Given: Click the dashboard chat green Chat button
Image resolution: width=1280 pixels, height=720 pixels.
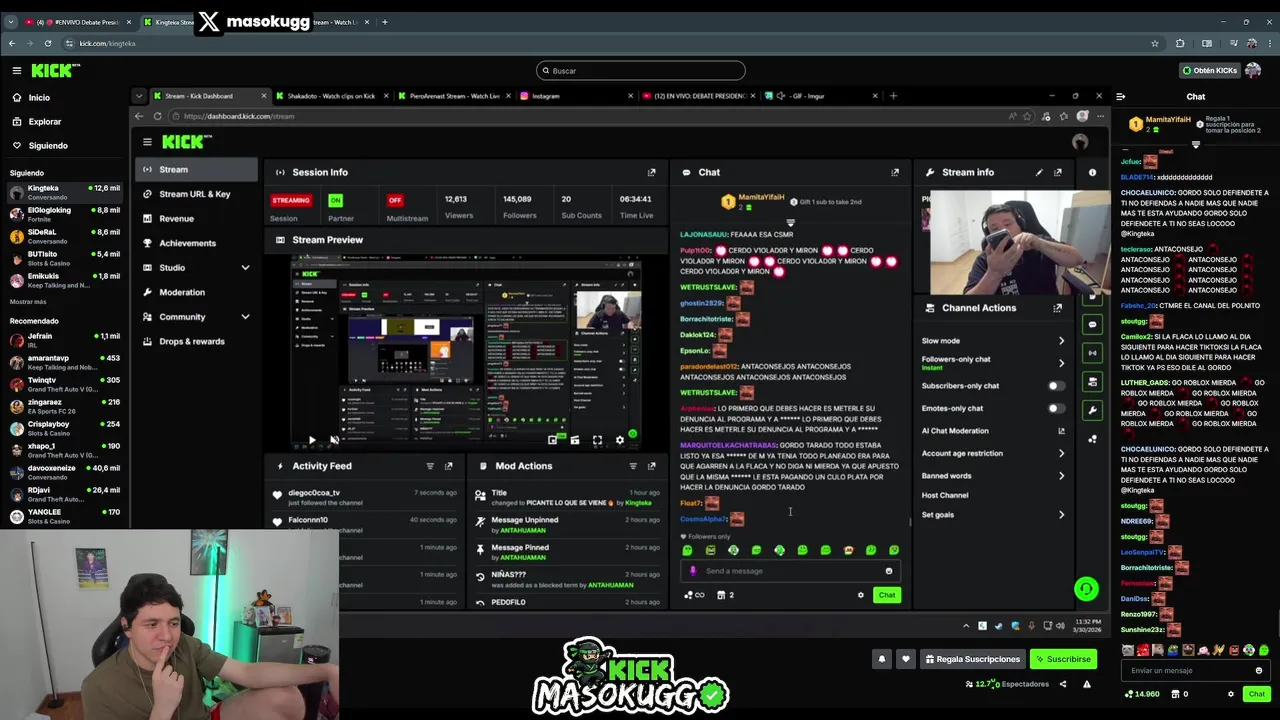Looking at the screenshot, I should (x=887, y=595).
